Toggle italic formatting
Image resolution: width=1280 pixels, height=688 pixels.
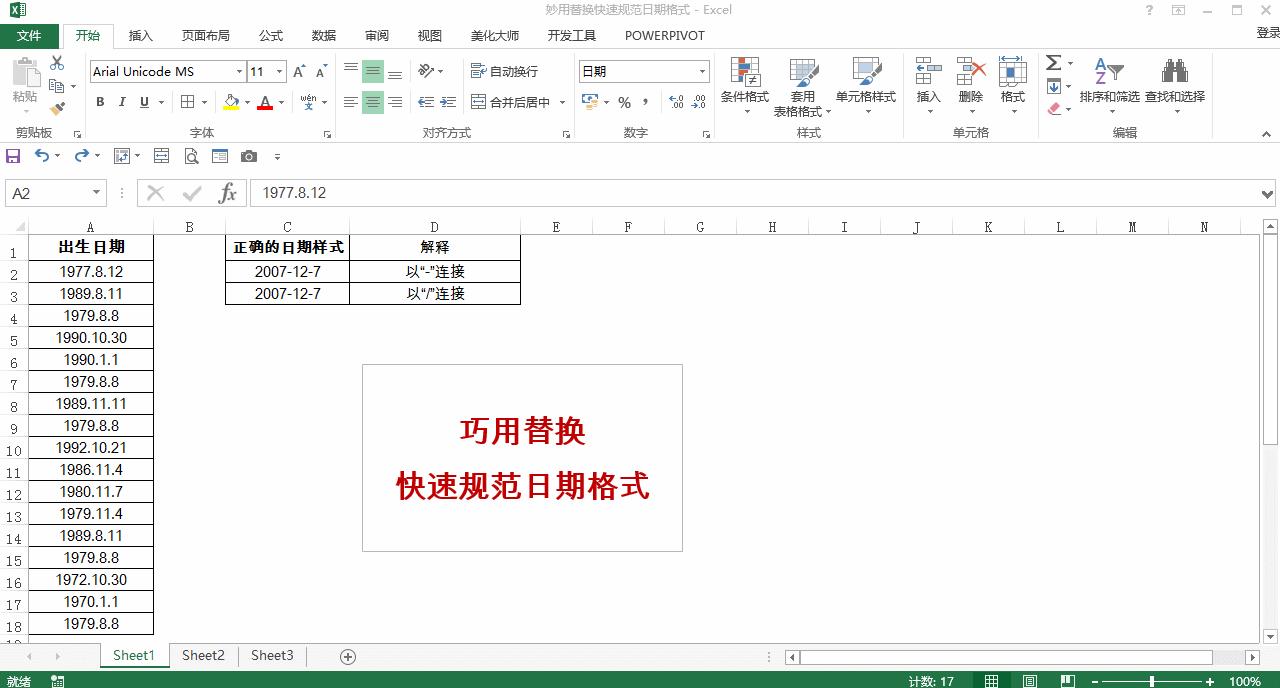coord(121,102)
